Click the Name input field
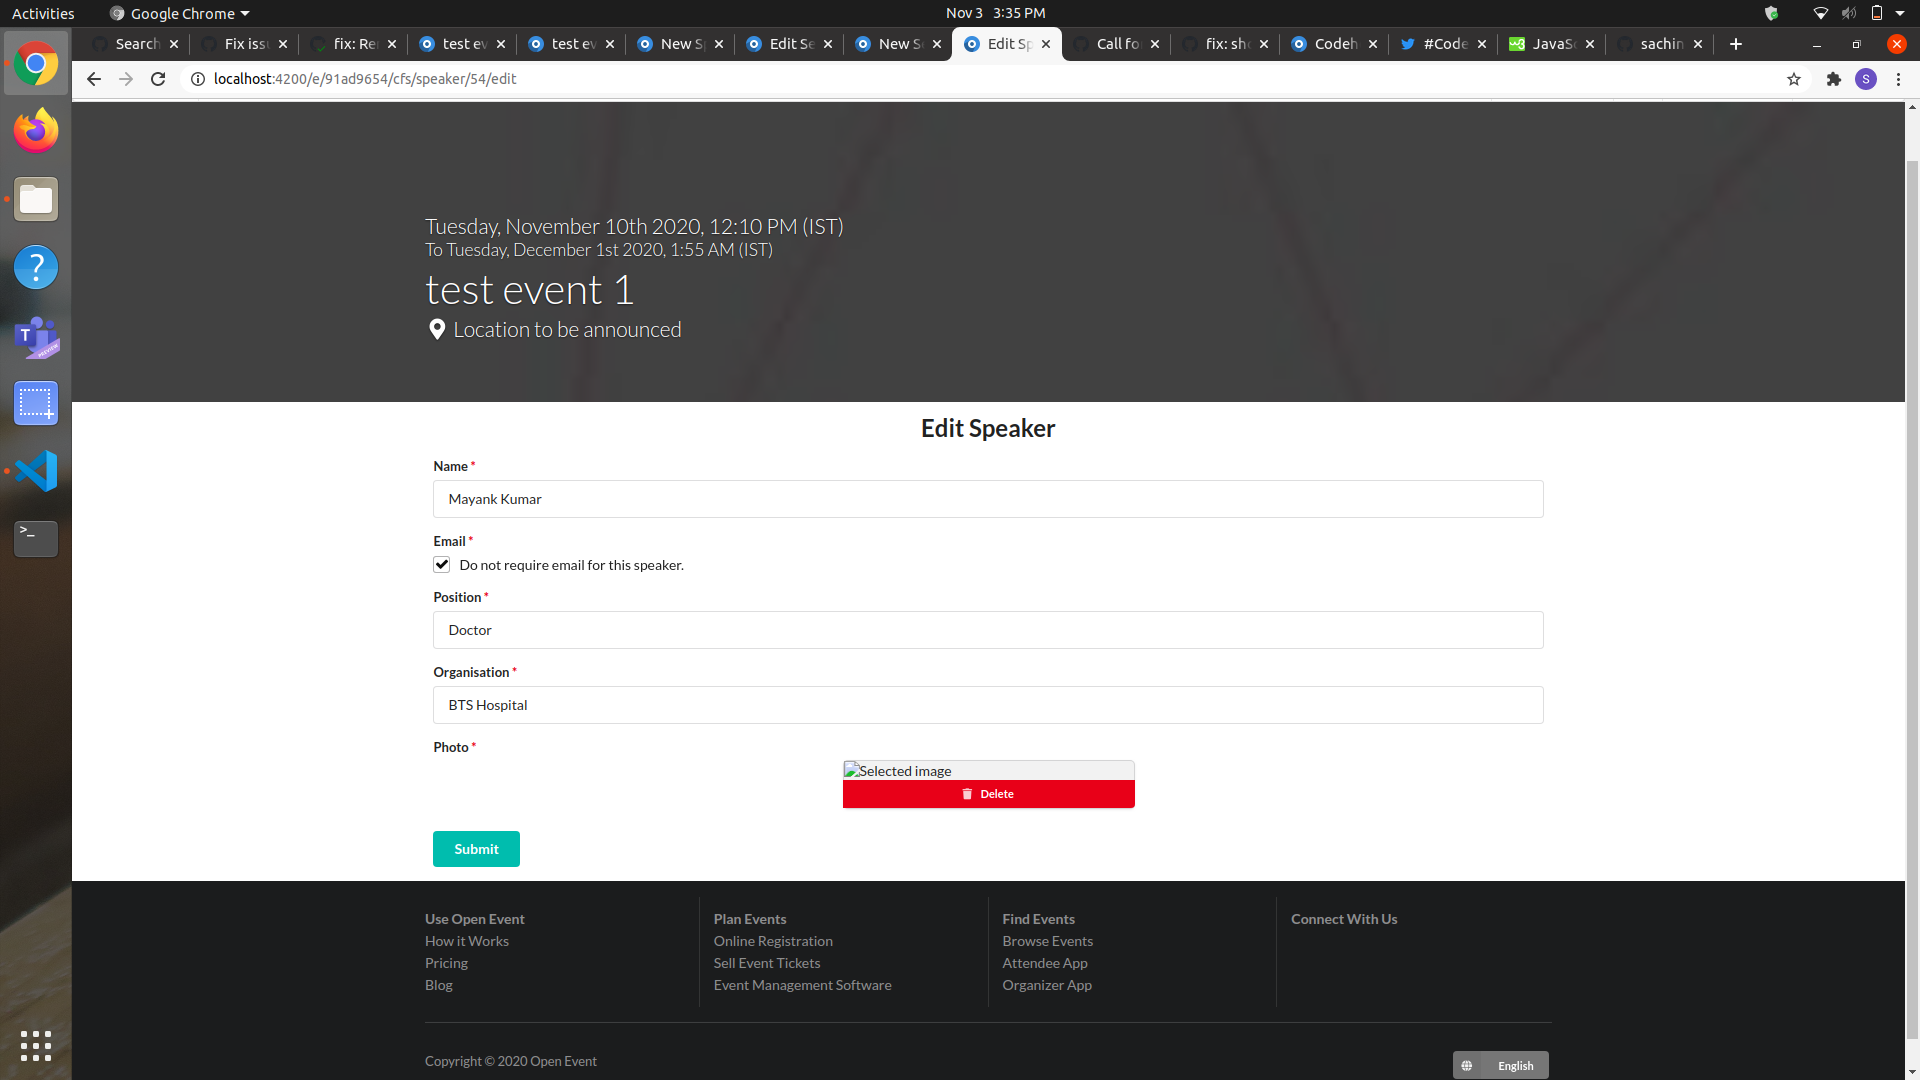This screenshot has width=1920, height=1080. tap(988, 499)
